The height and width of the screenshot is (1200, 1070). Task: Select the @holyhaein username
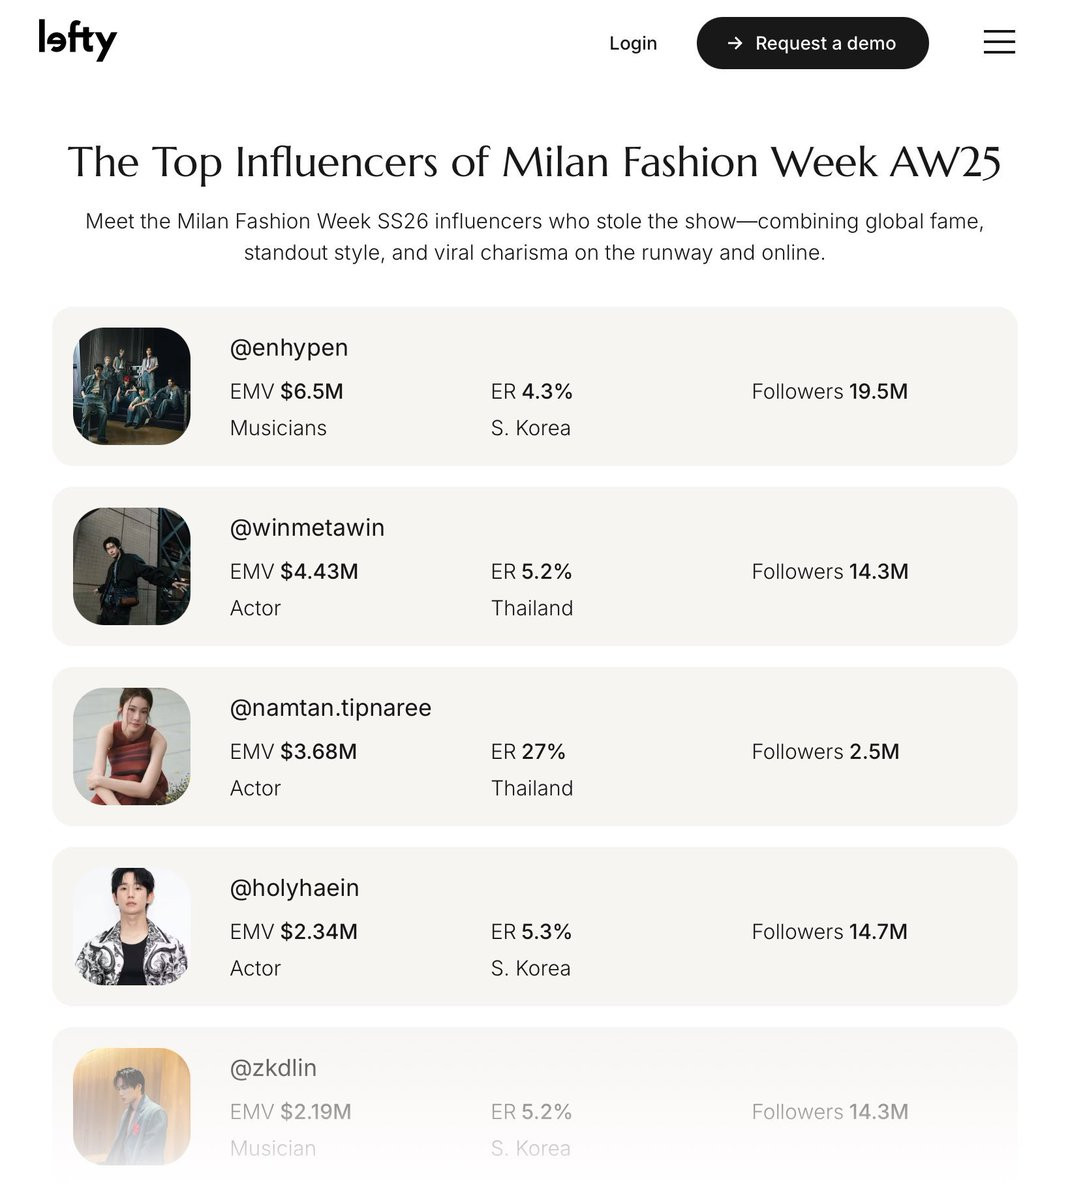[x=294, y=888]
